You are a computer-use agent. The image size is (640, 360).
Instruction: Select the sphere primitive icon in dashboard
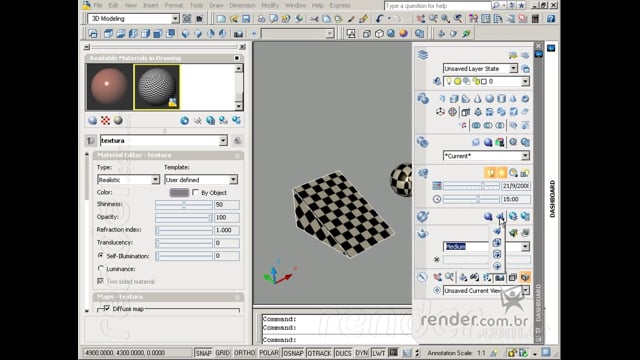489,98
